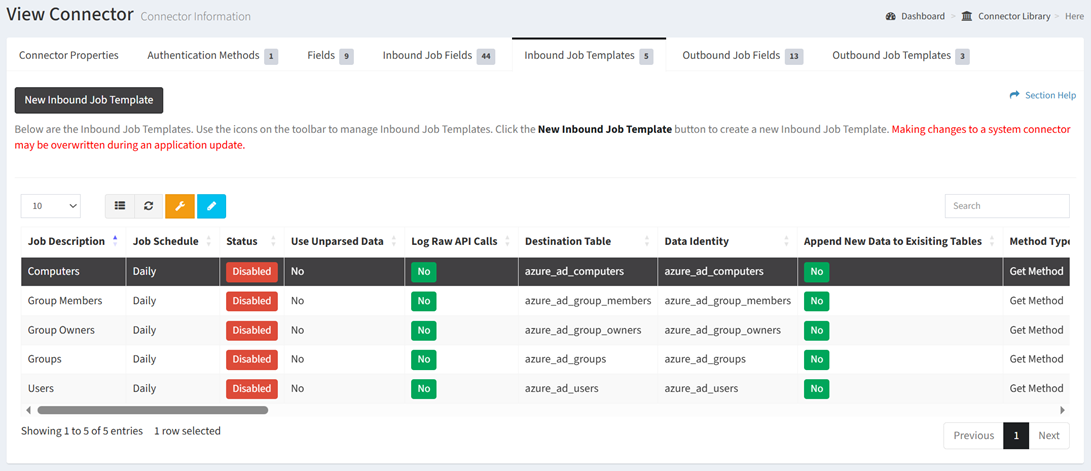Sort by Job Description column

tap(66, 241)
